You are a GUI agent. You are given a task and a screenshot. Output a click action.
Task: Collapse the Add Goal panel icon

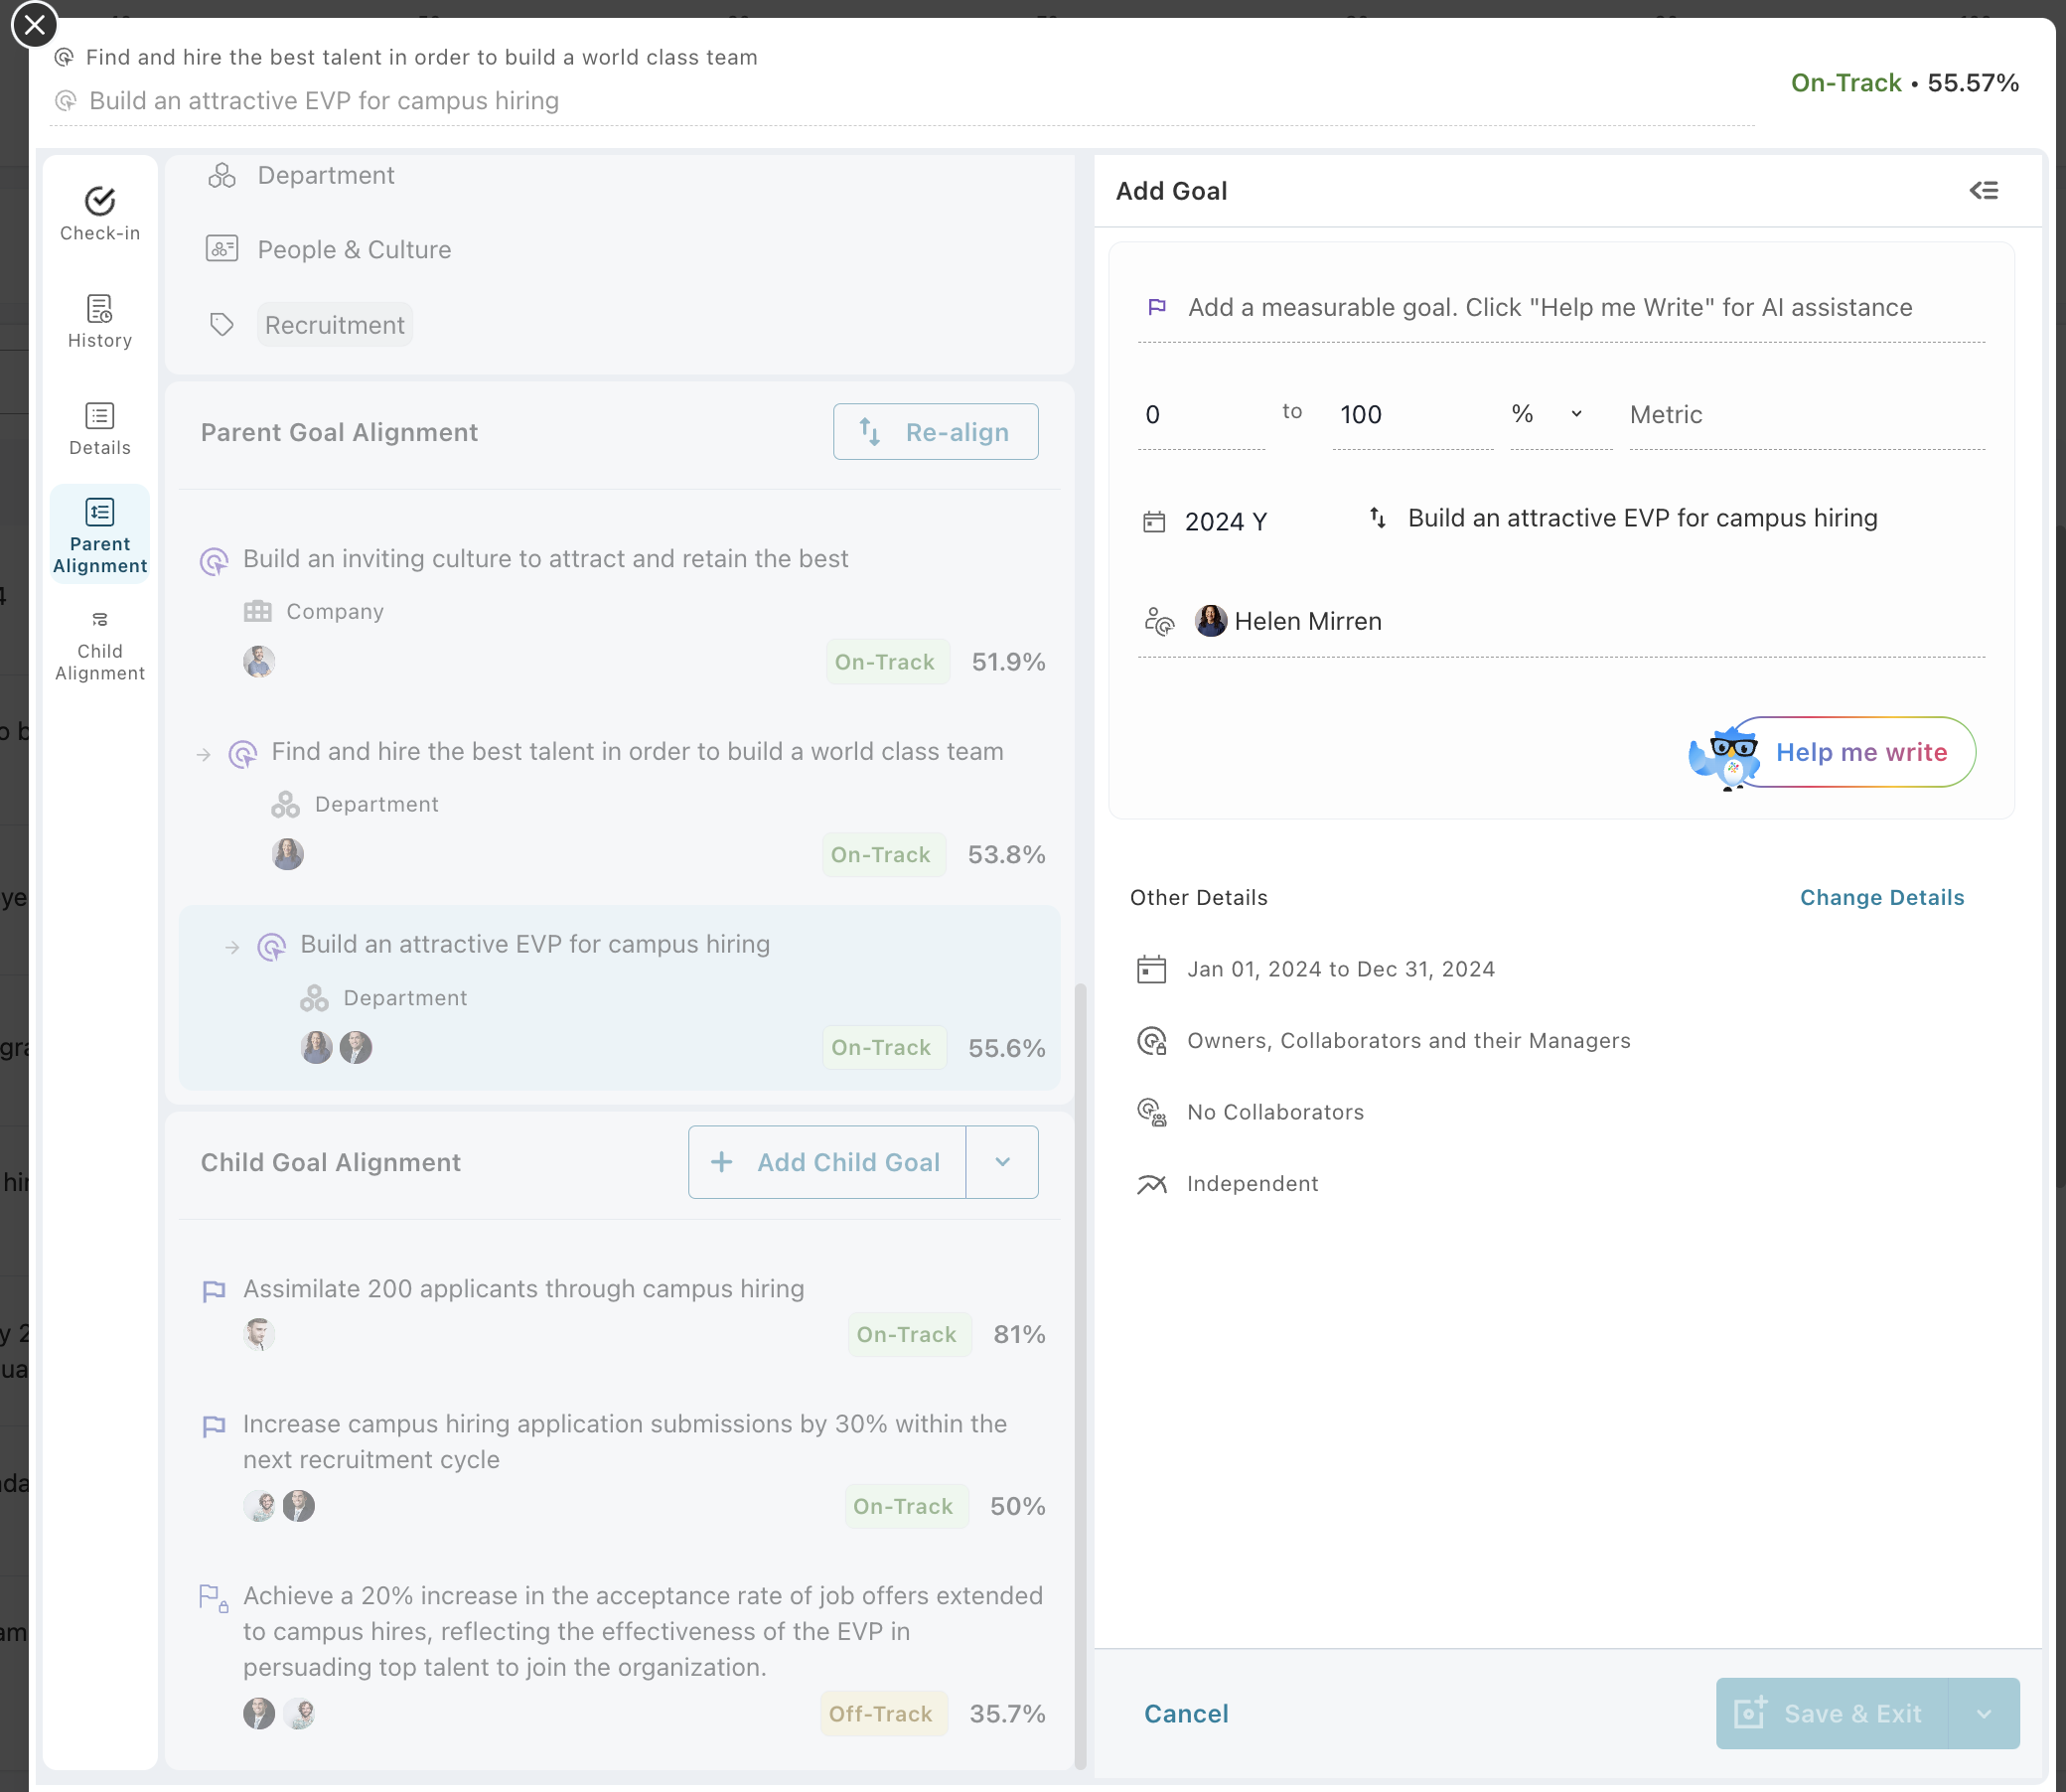(1983, 190)
